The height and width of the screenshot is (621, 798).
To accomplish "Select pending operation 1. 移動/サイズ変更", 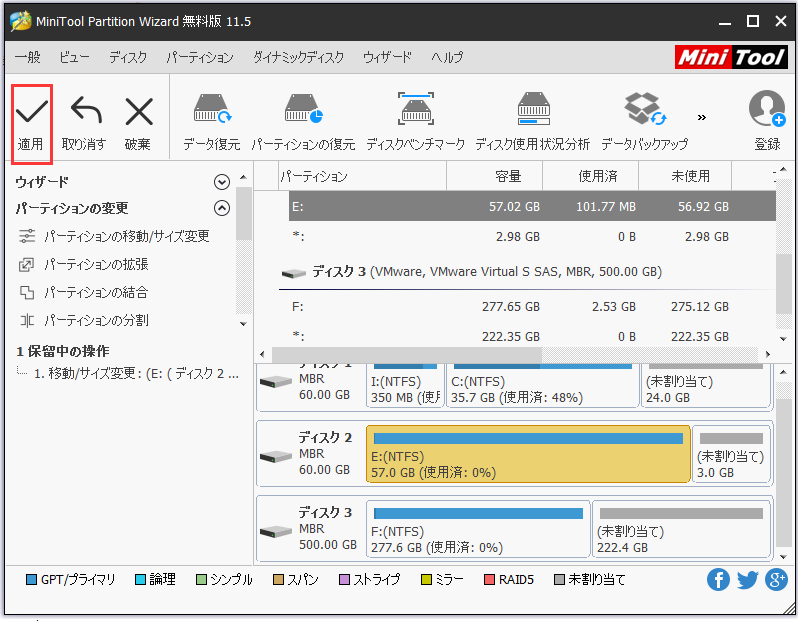I will pos(135,374).
